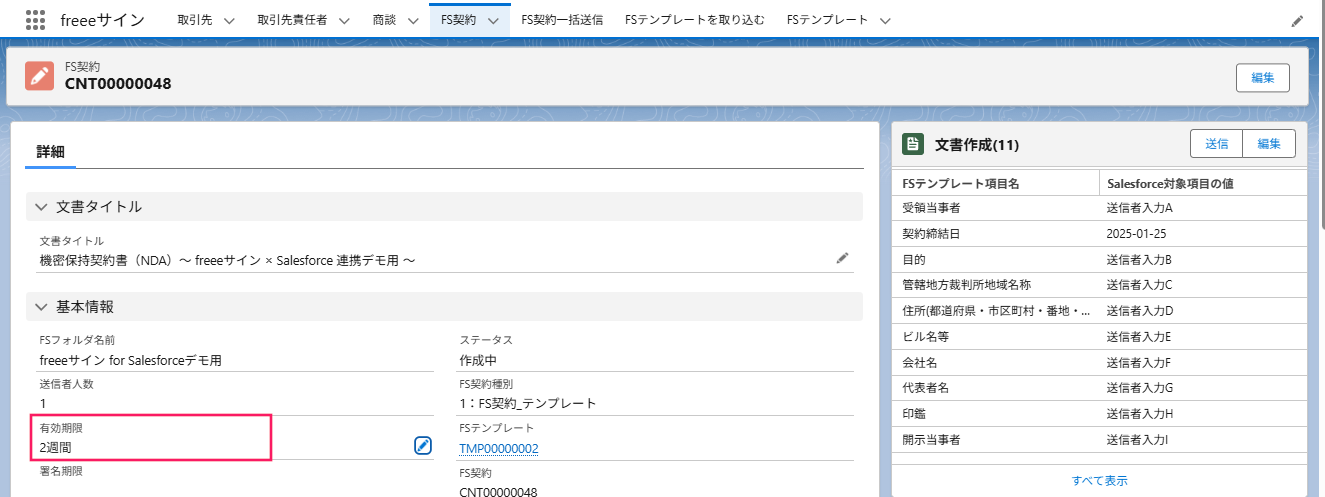Click 送信者入力A value

1139,208
